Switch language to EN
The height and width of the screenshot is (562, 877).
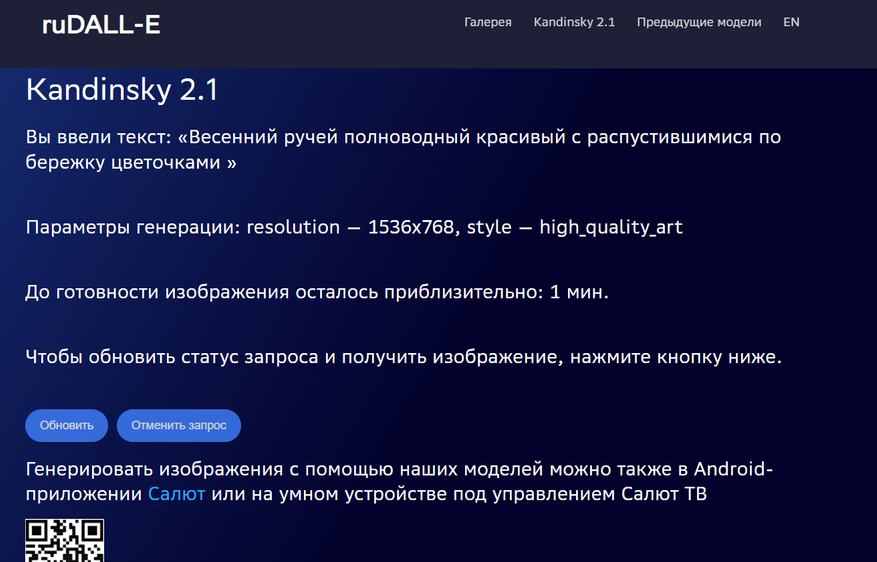click(x=791, y=22)
